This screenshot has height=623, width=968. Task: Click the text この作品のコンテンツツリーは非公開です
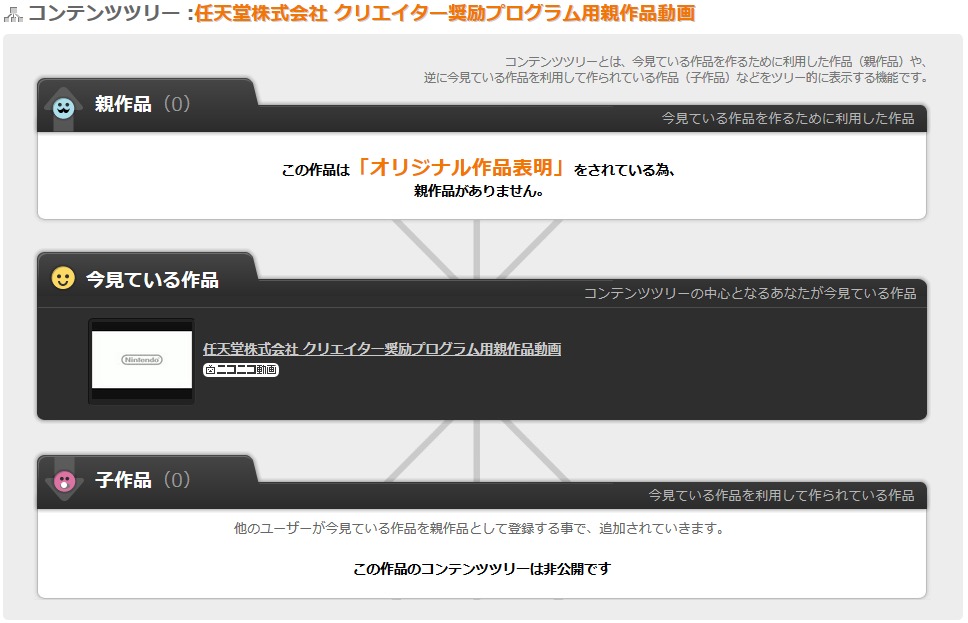pos(482,569)
